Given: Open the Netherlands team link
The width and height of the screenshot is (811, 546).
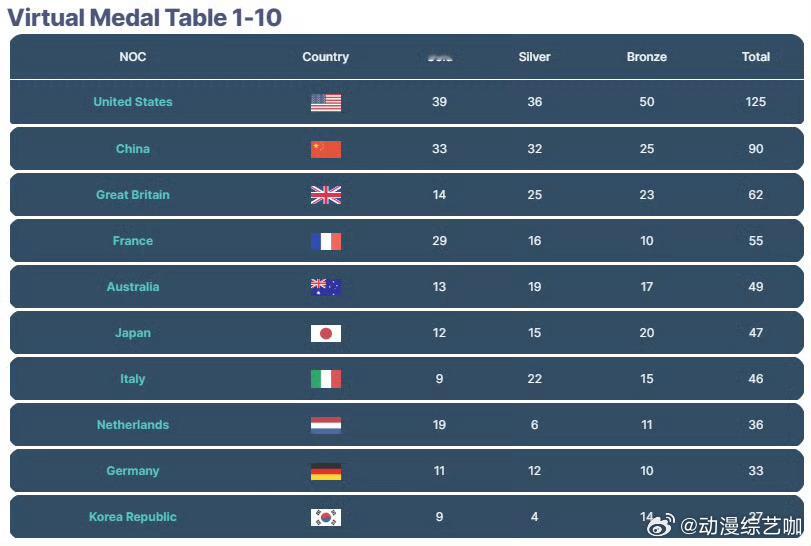Looking at the screenshot, I should click(x=133, y=425).
